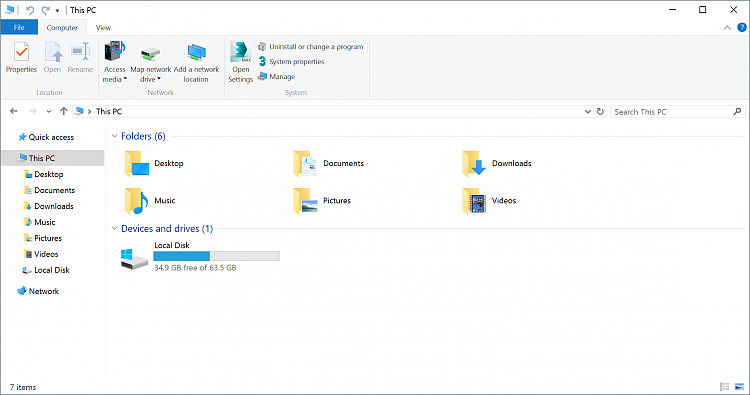Expand the address bar history dropdown
This screenshot has width=750, height=395.
tap(588, 111)
